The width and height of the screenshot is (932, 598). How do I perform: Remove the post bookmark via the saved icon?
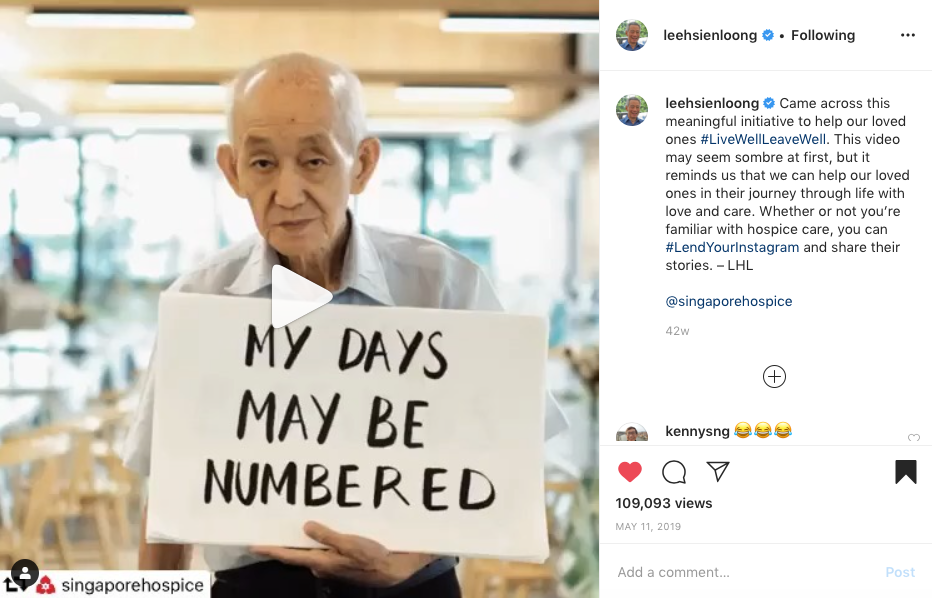pos(905,472)
